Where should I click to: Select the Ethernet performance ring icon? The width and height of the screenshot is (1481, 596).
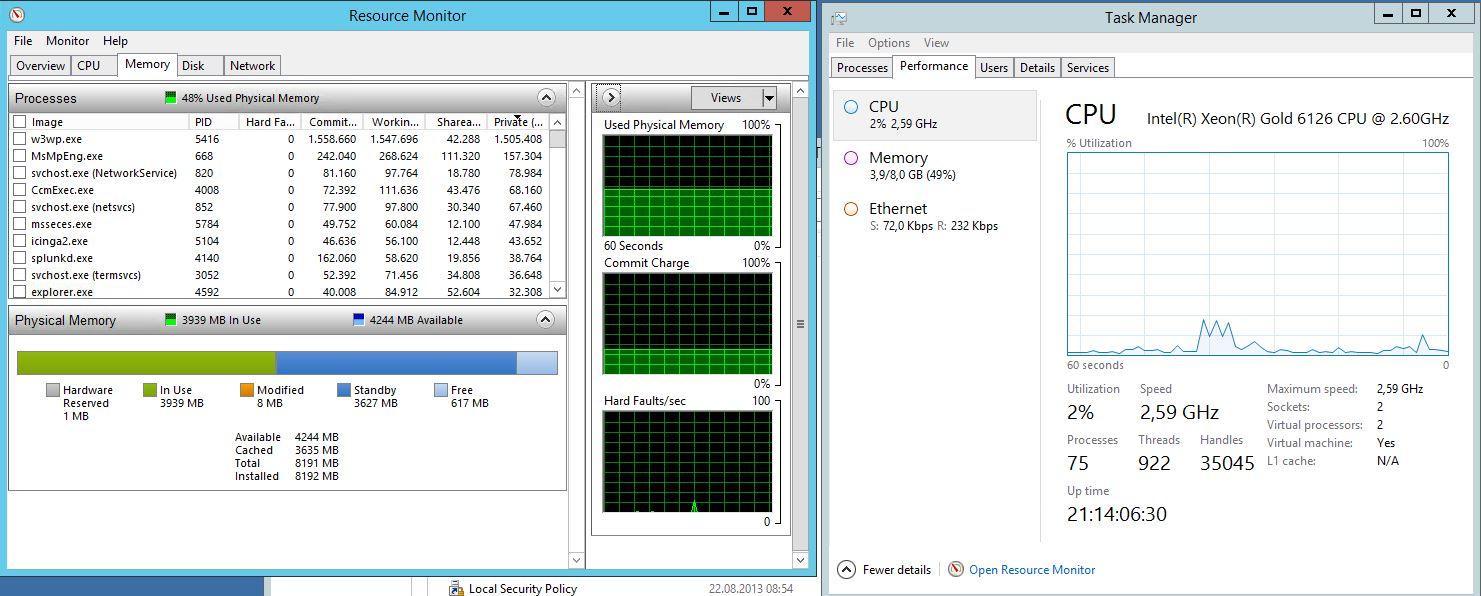point(851,208)
